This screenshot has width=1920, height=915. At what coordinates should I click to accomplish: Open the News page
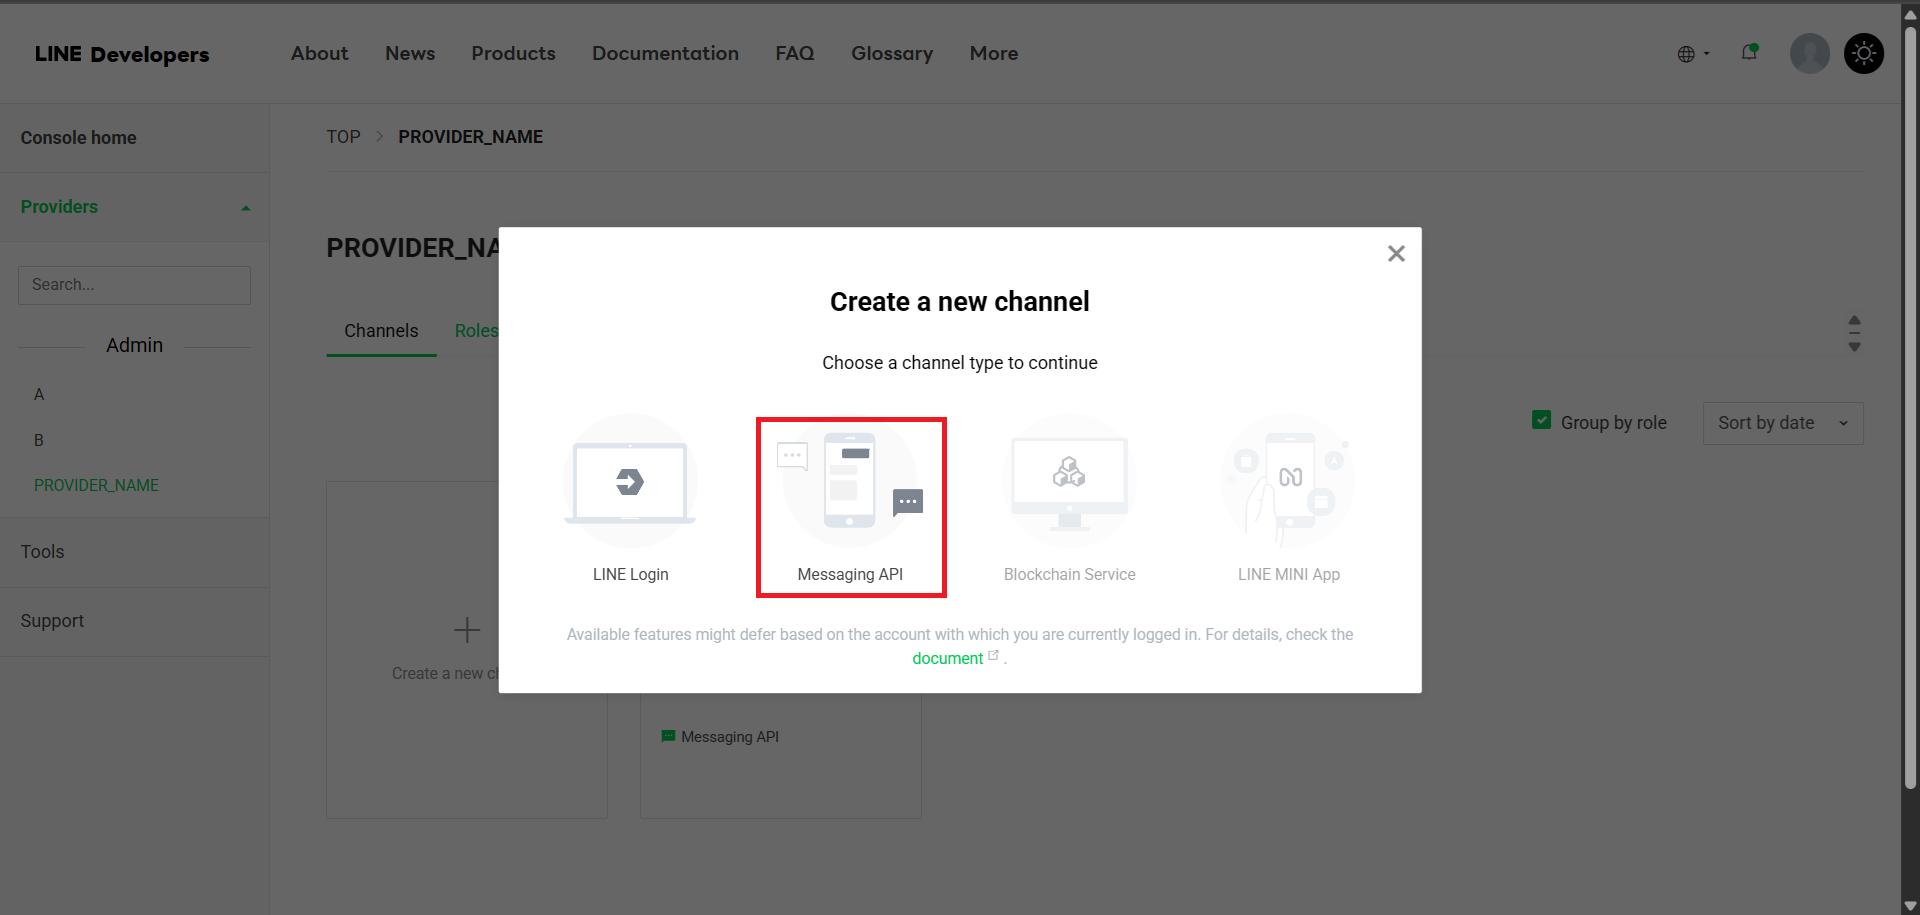410,54
